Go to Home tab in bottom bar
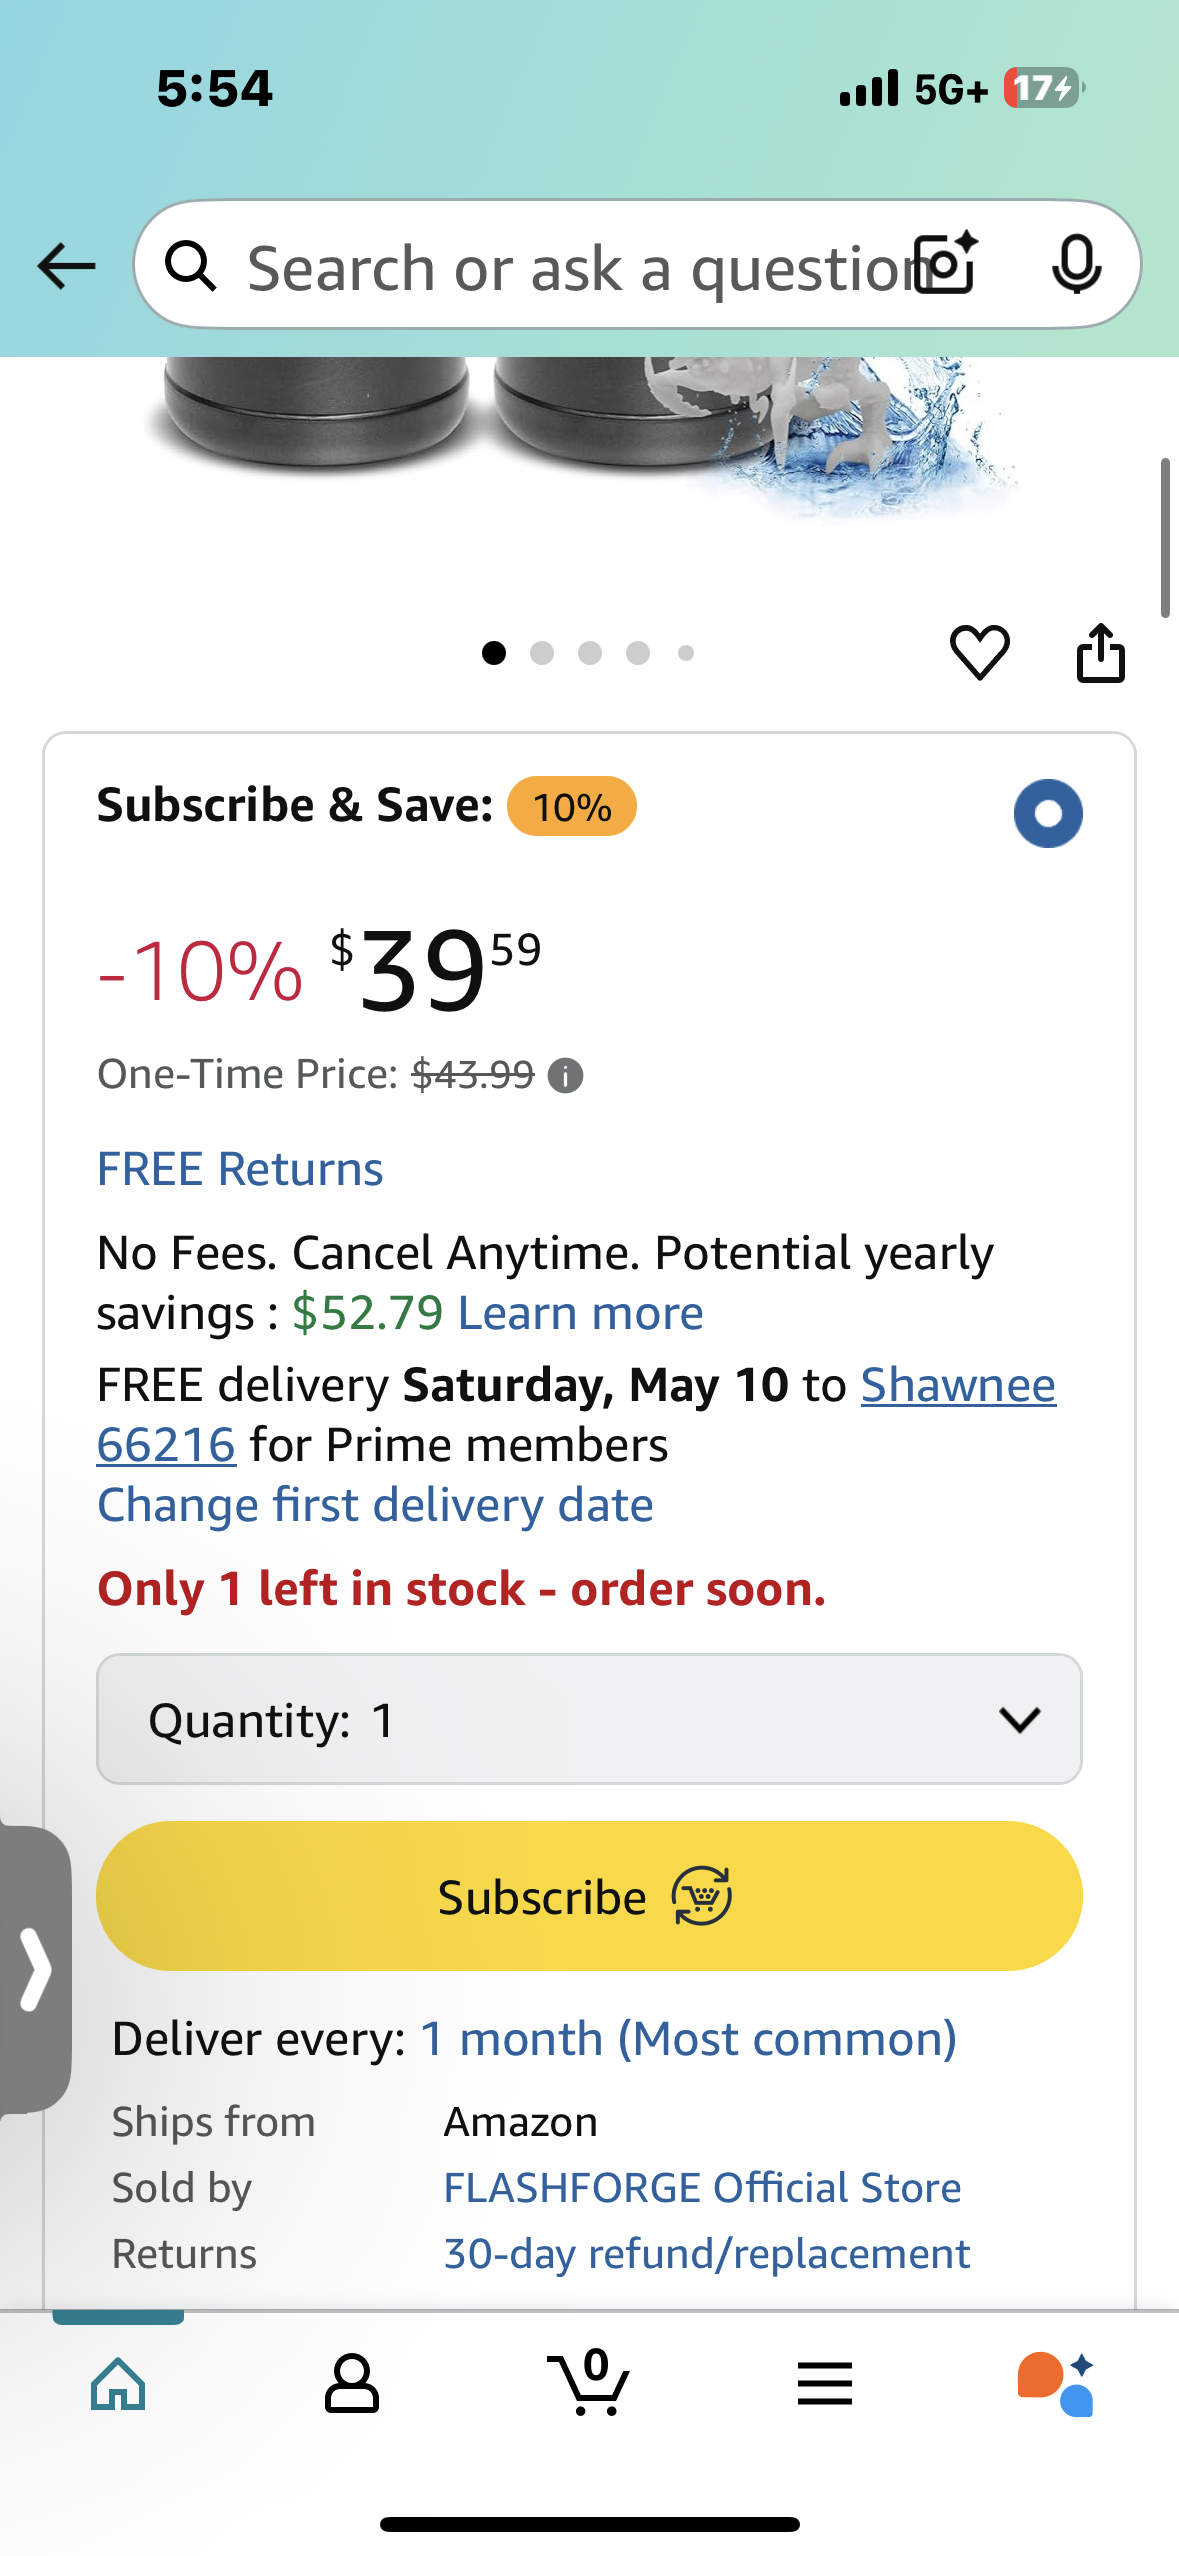1179x2556 pixels. pyautogui.click(x=118, y=2383)
